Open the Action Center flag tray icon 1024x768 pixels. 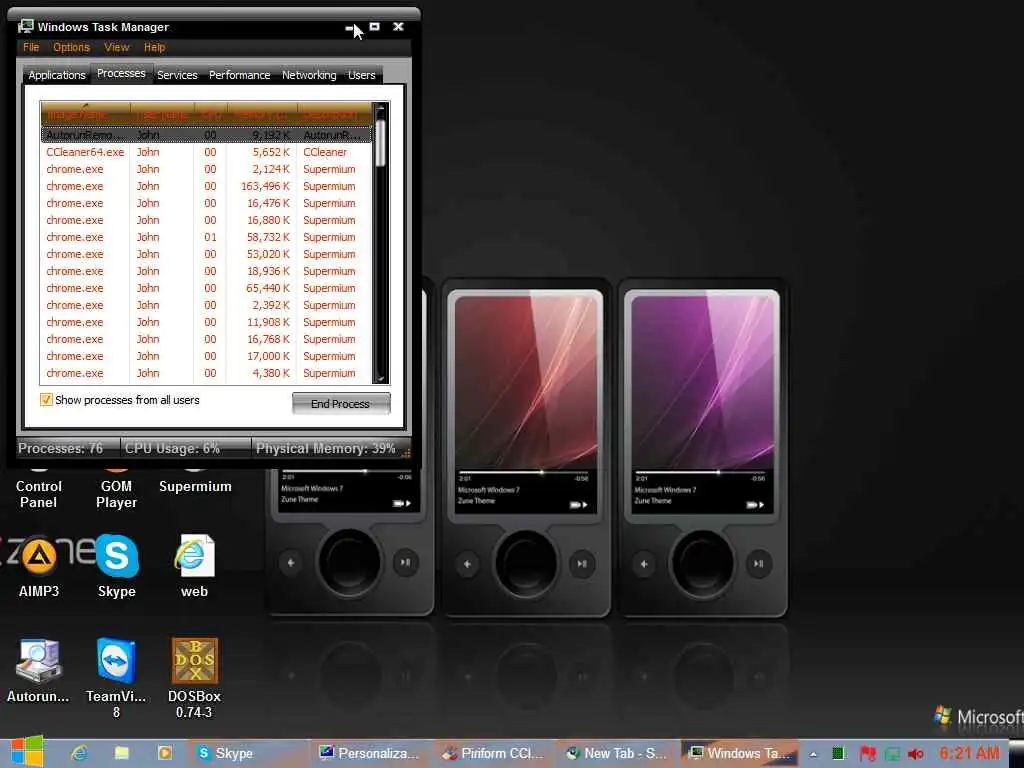(x=867, y=754)
